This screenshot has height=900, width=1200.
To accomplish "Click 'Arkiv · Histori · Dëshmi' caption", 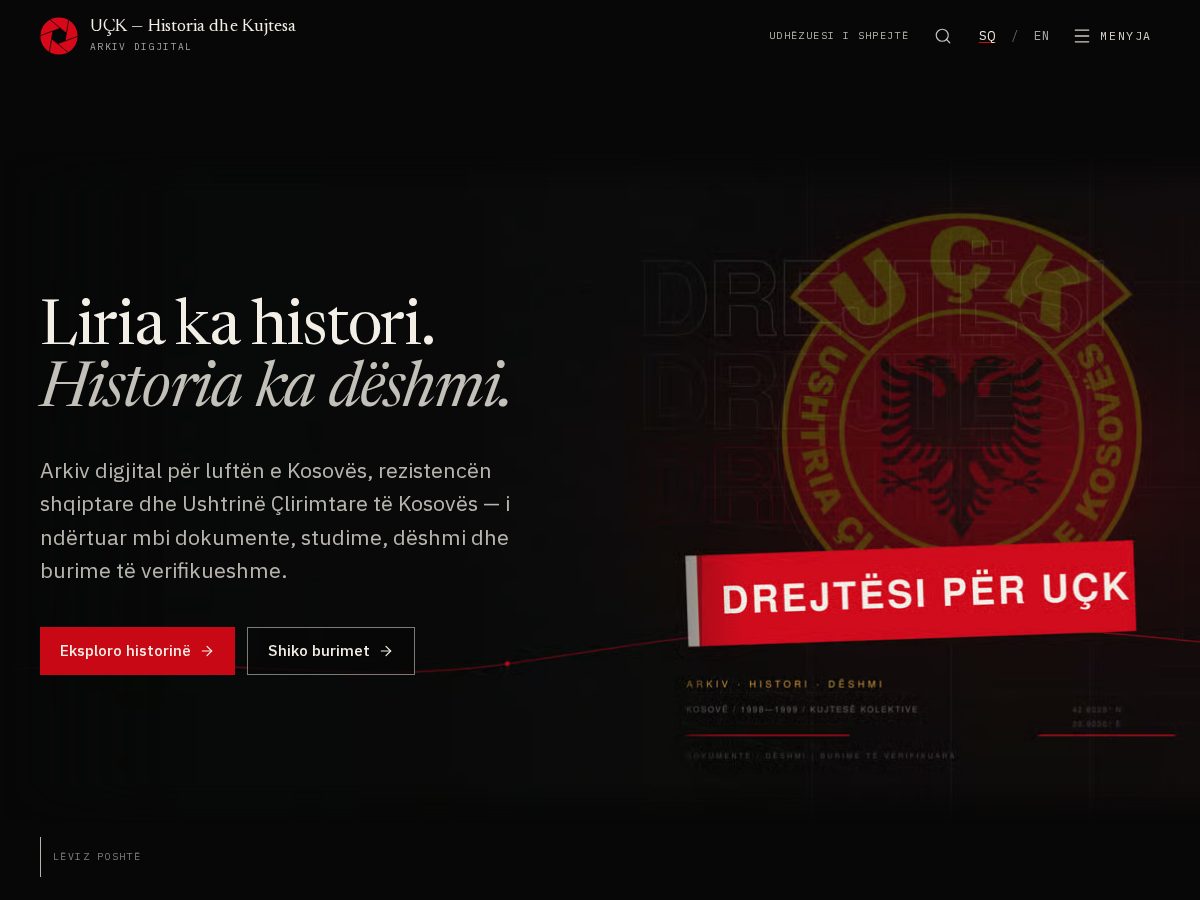I will (785, 684).
